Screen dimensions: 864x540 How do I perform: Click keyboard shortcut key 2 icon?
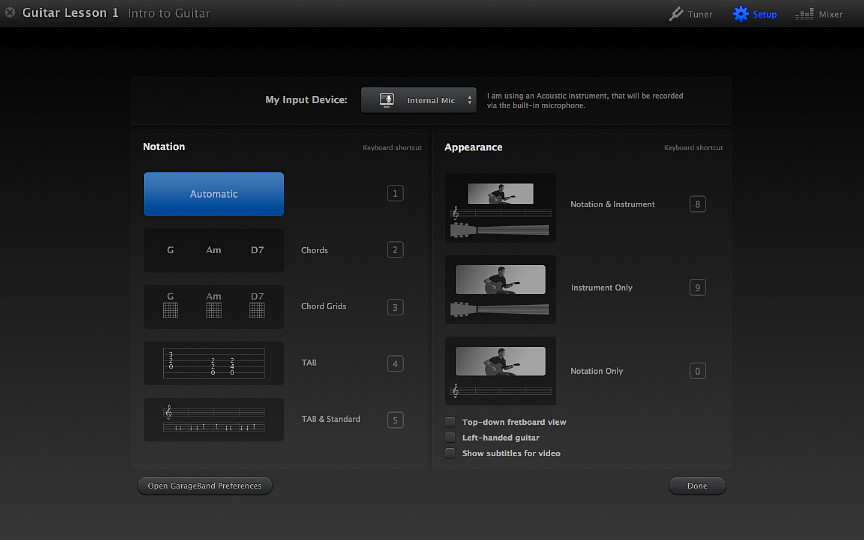pos(395,250)
